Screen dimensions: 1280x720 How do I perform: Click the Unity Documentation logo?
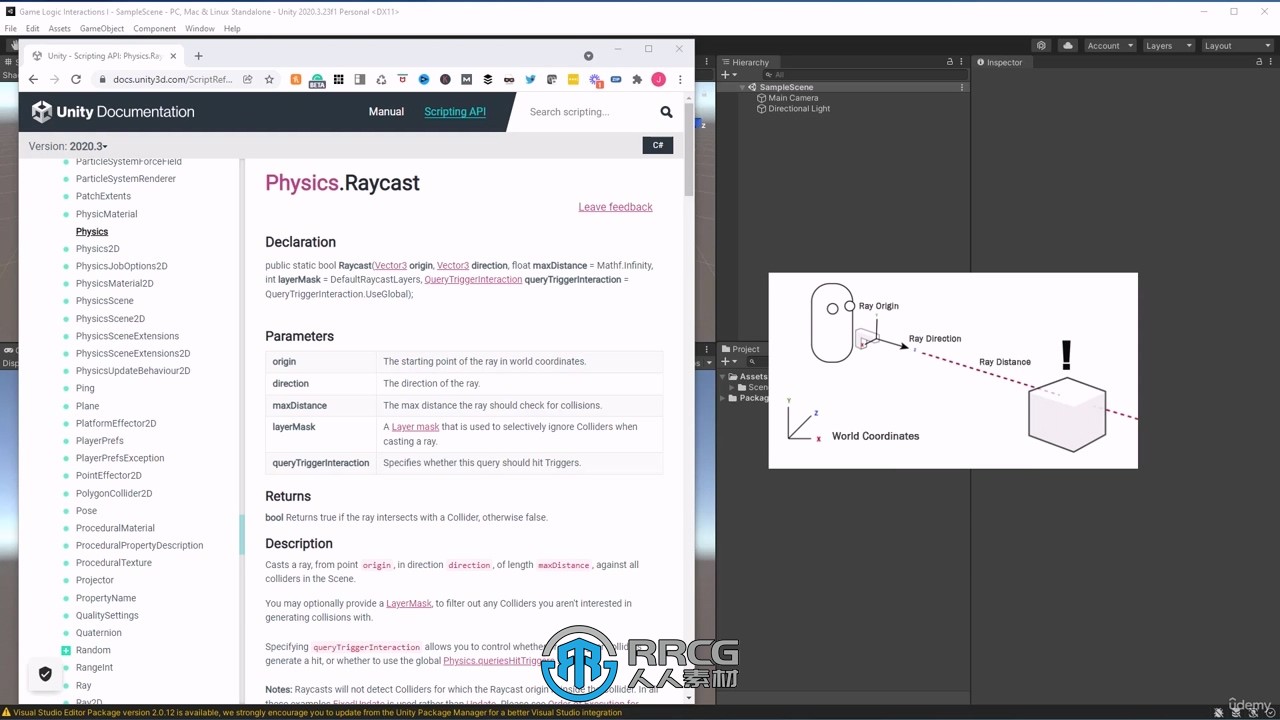pos(113,112)
